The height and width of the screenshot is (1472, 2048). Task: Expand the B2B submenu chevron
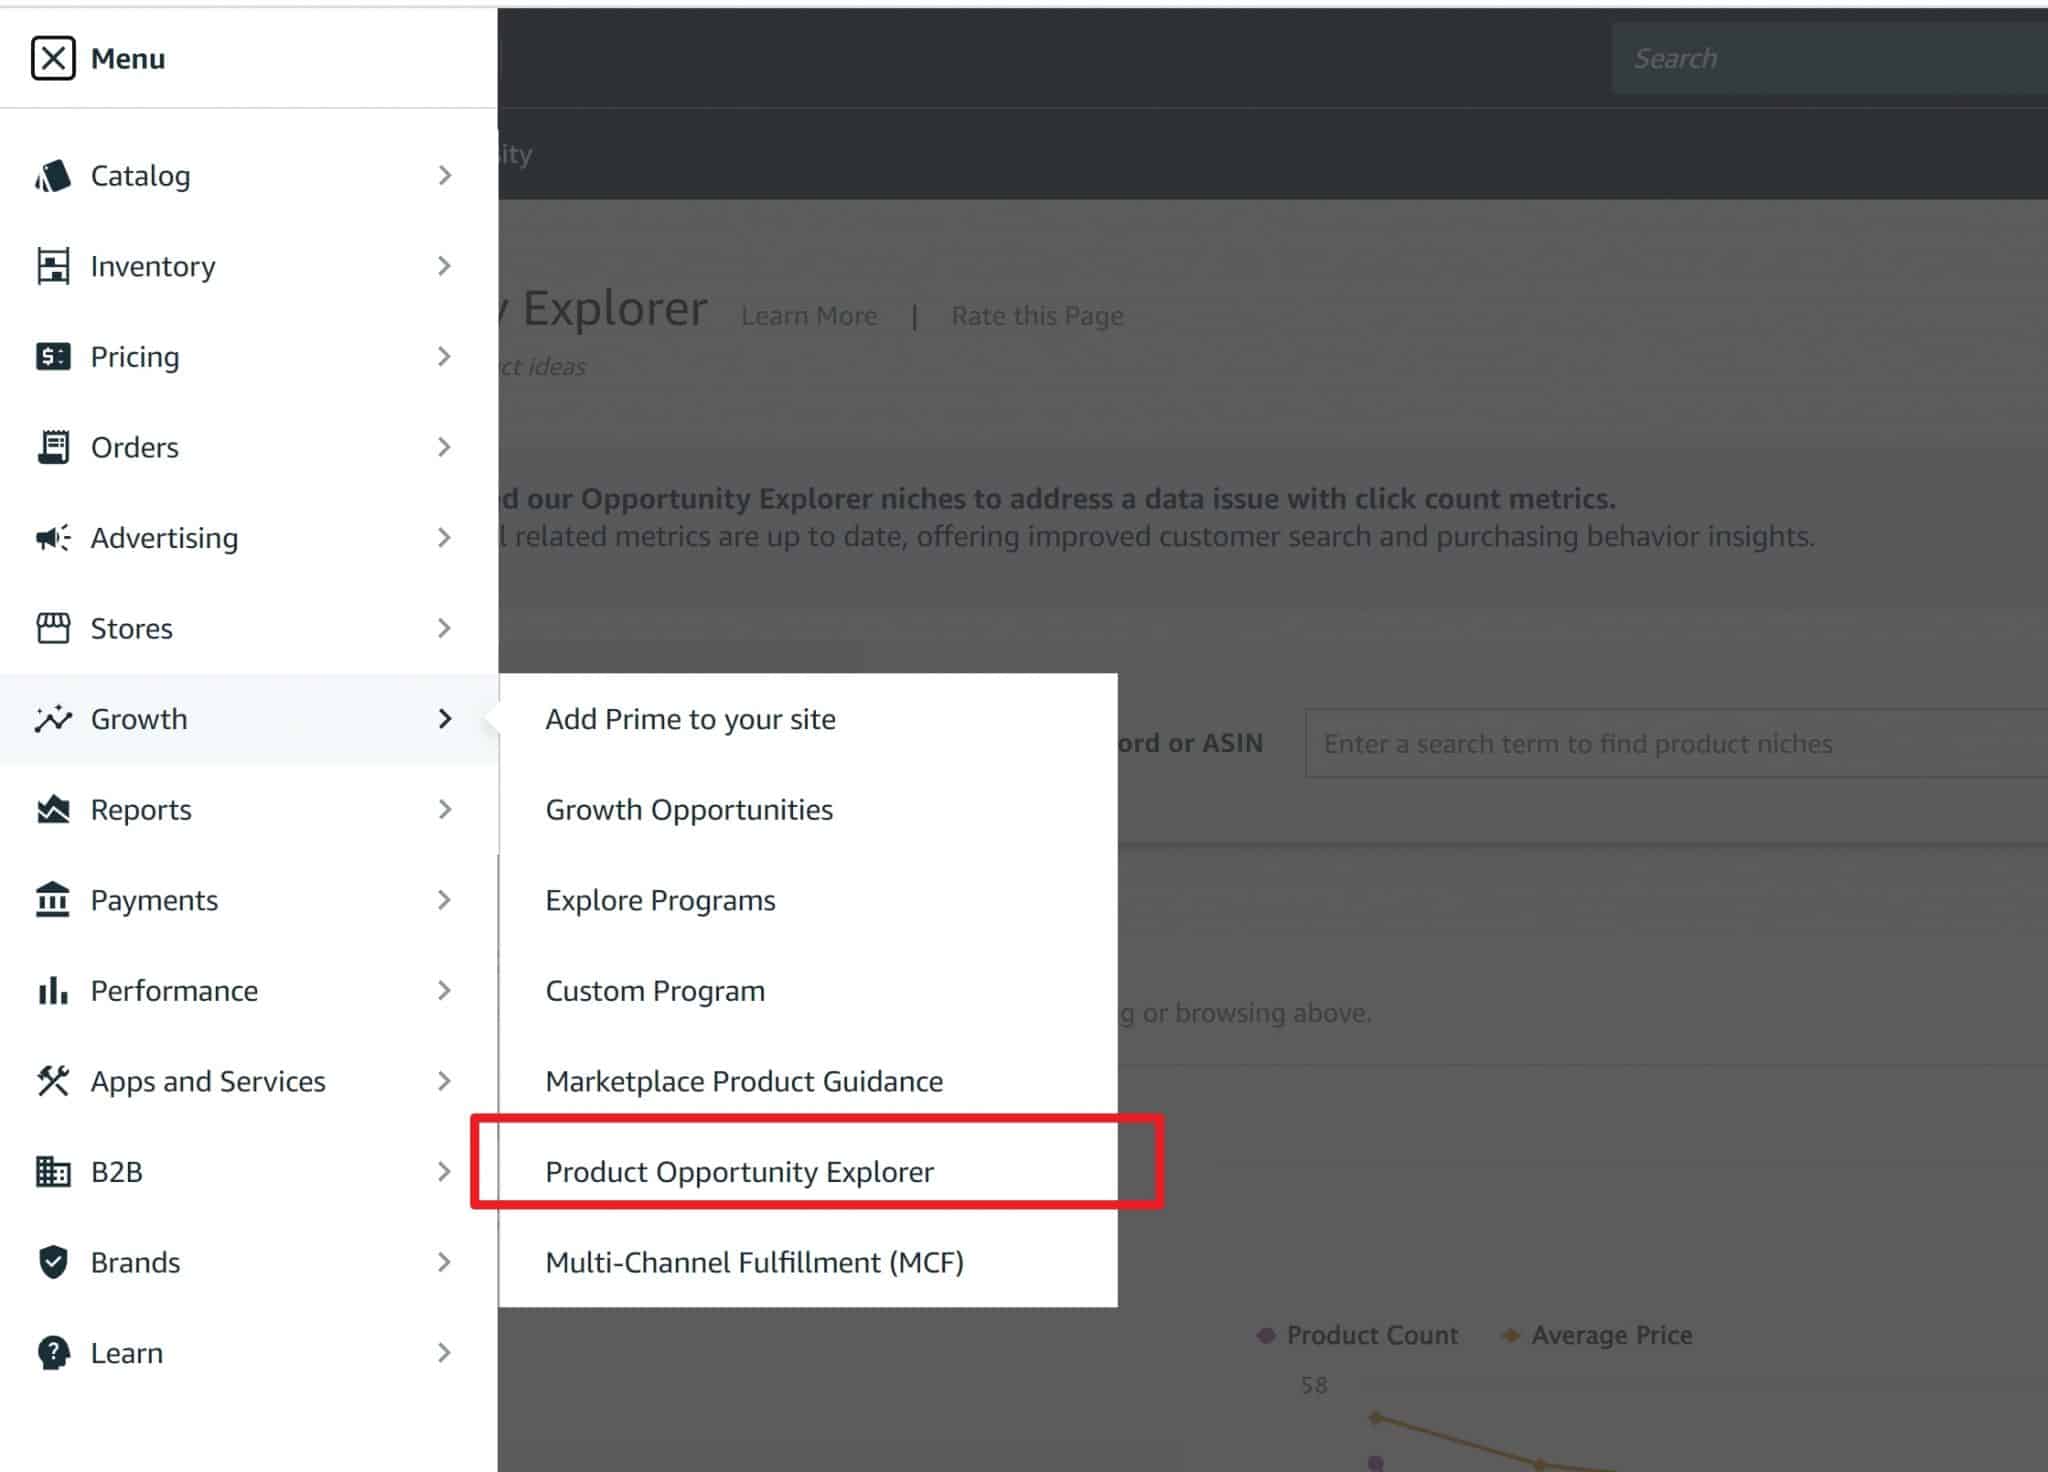click(x=445, y=1171)
